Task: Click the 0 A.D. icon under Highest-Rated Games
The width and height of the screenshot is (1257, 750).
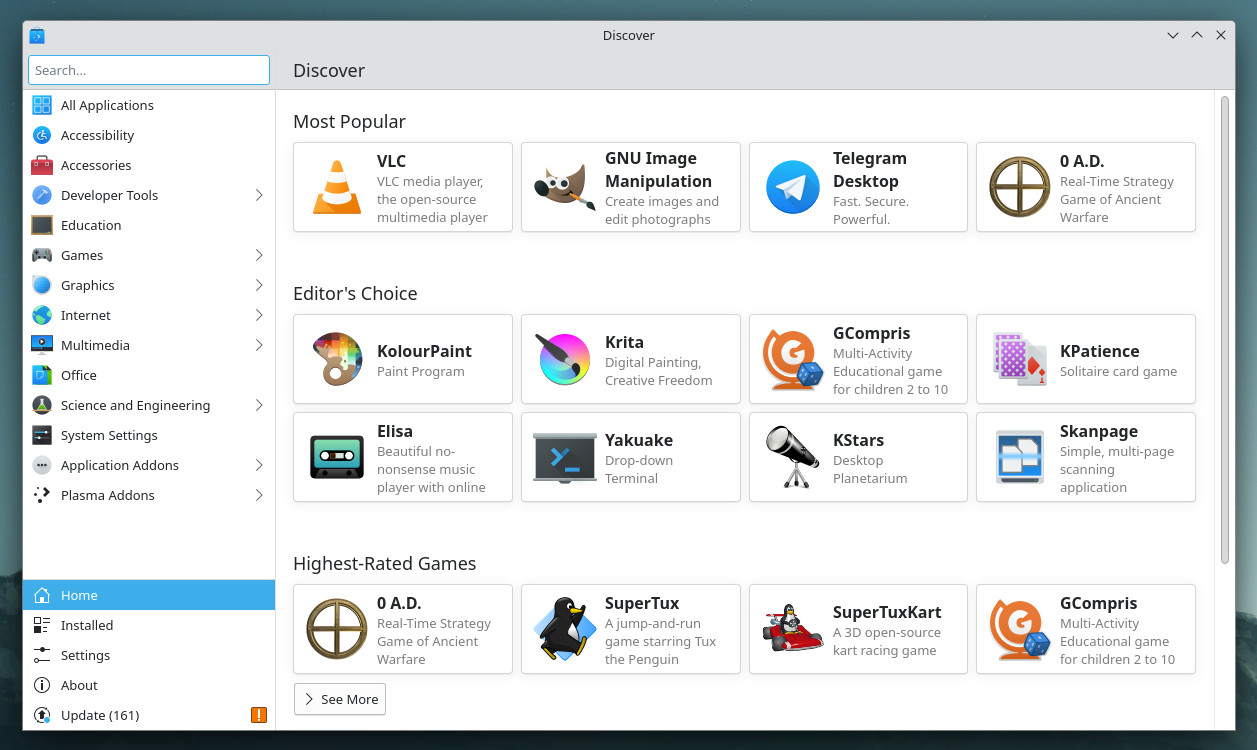Action: (337, 629)
